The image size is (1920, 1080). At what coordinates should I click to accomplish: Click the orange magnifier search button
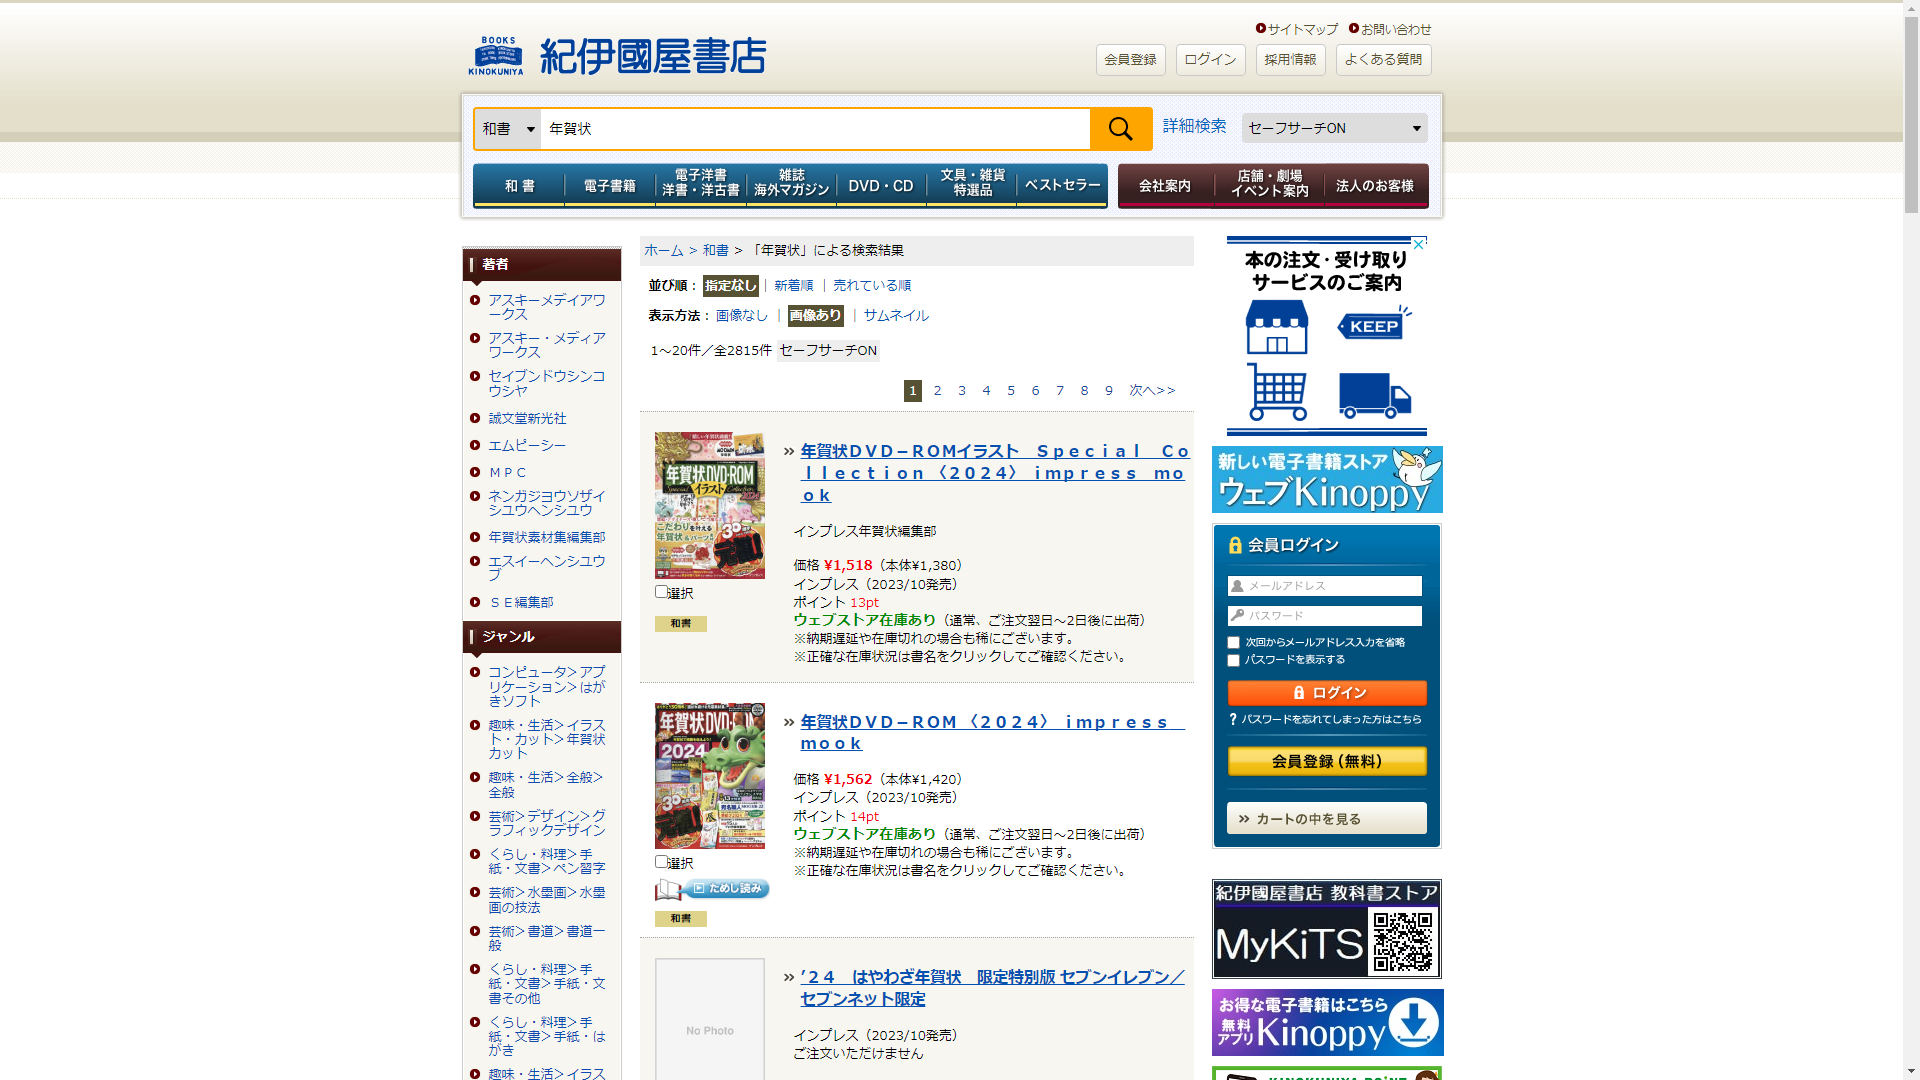1120,129
